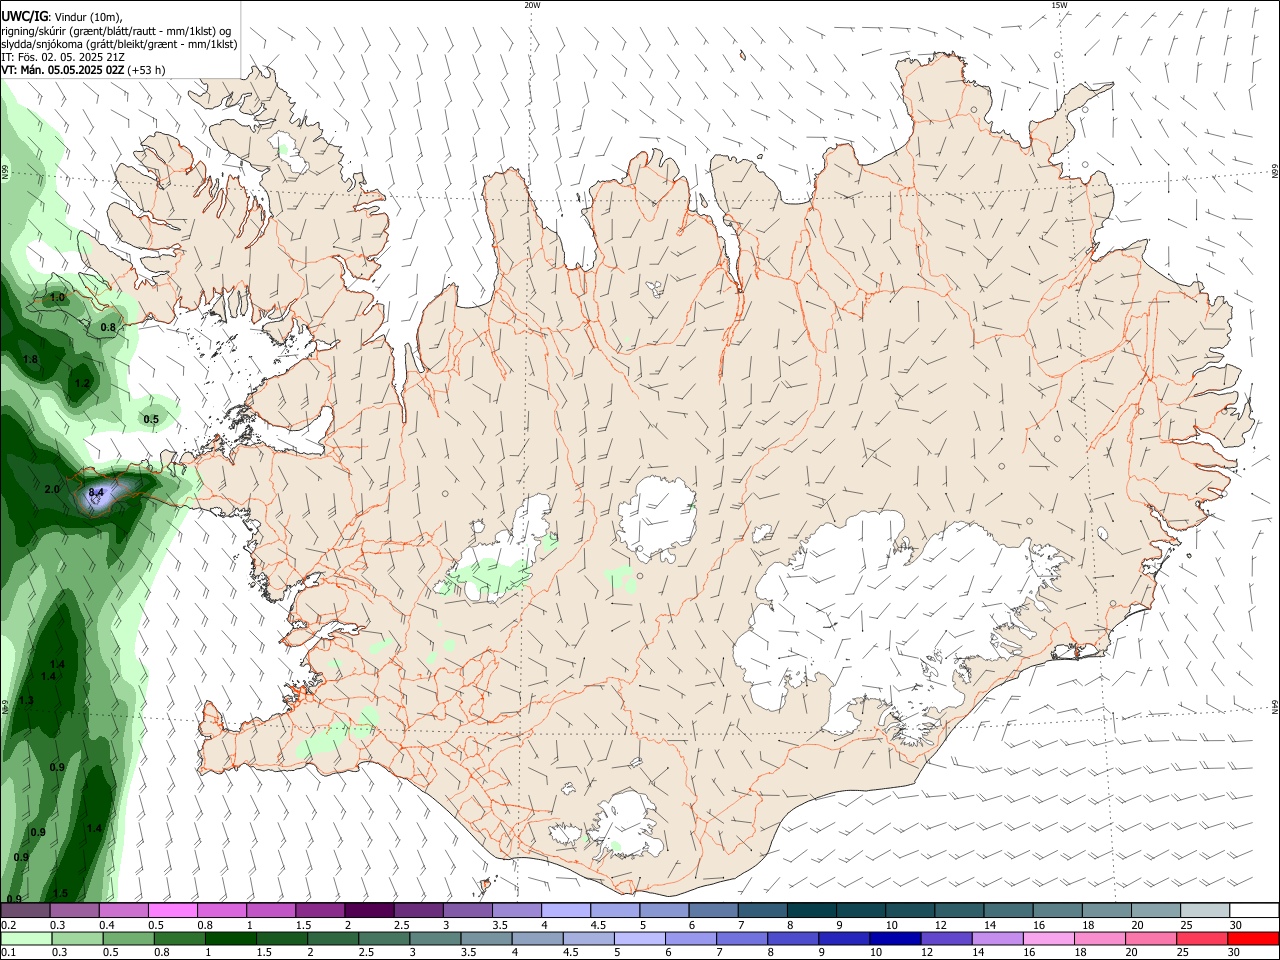The width and height of the screenshot is (1280, 960).
Task: Click the 1.3 precipitation value on the map
Action: (x=26, y=700)
